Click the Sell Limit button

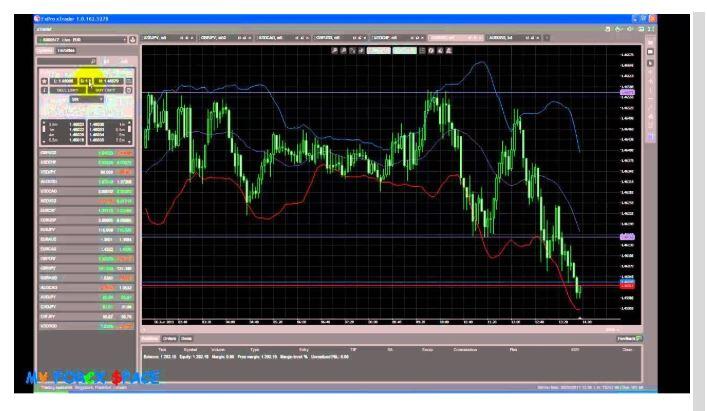point(67,90)
